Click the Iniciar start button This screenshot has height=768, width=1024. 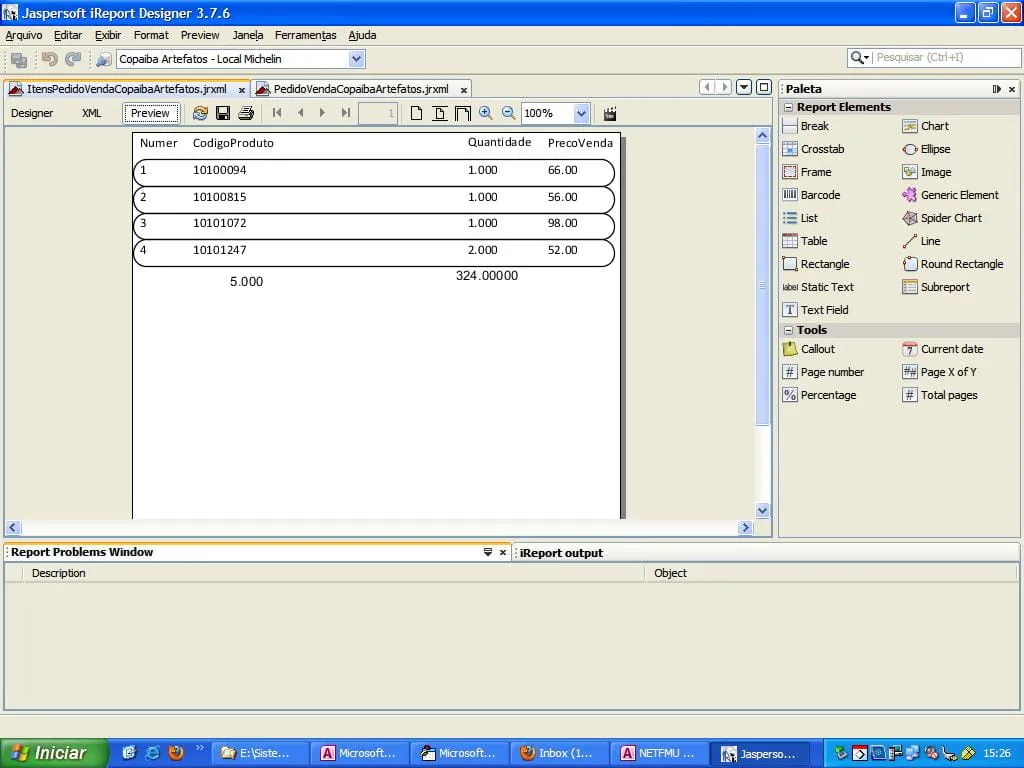pos(48,753)
